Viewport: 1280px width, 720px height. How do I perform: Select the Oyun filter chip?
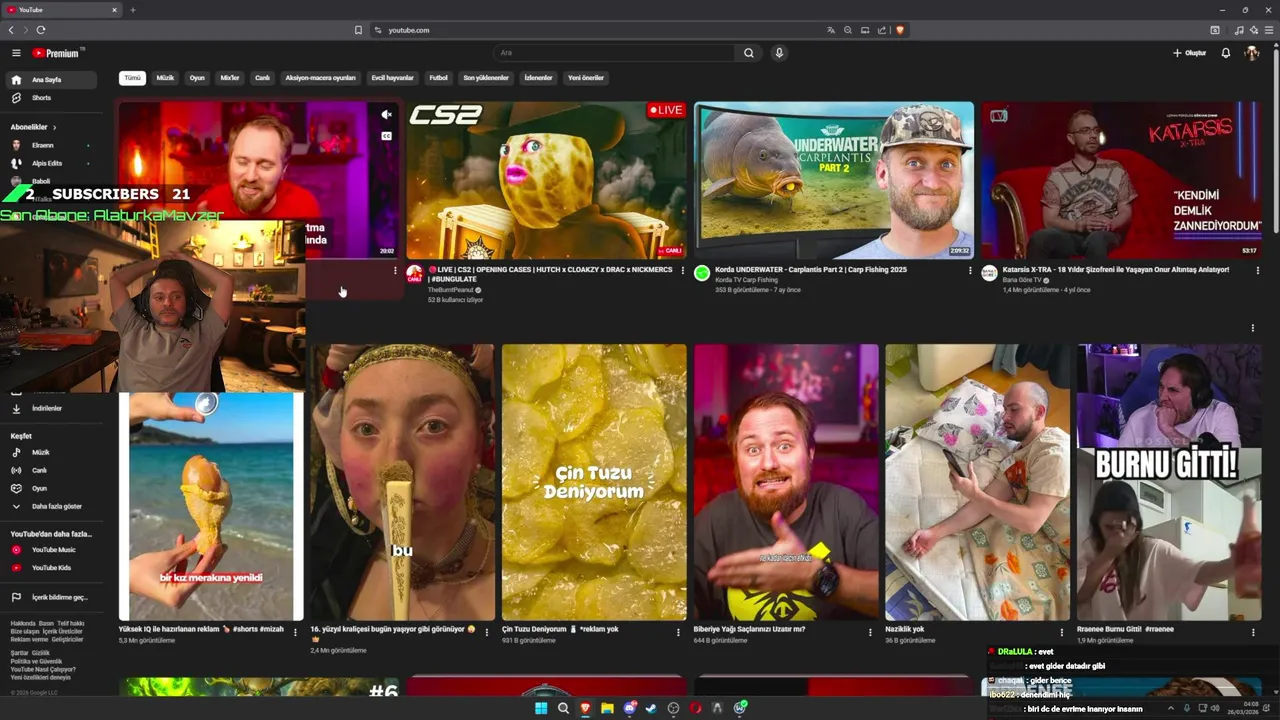pyautogui.click(x=197, y=78)
